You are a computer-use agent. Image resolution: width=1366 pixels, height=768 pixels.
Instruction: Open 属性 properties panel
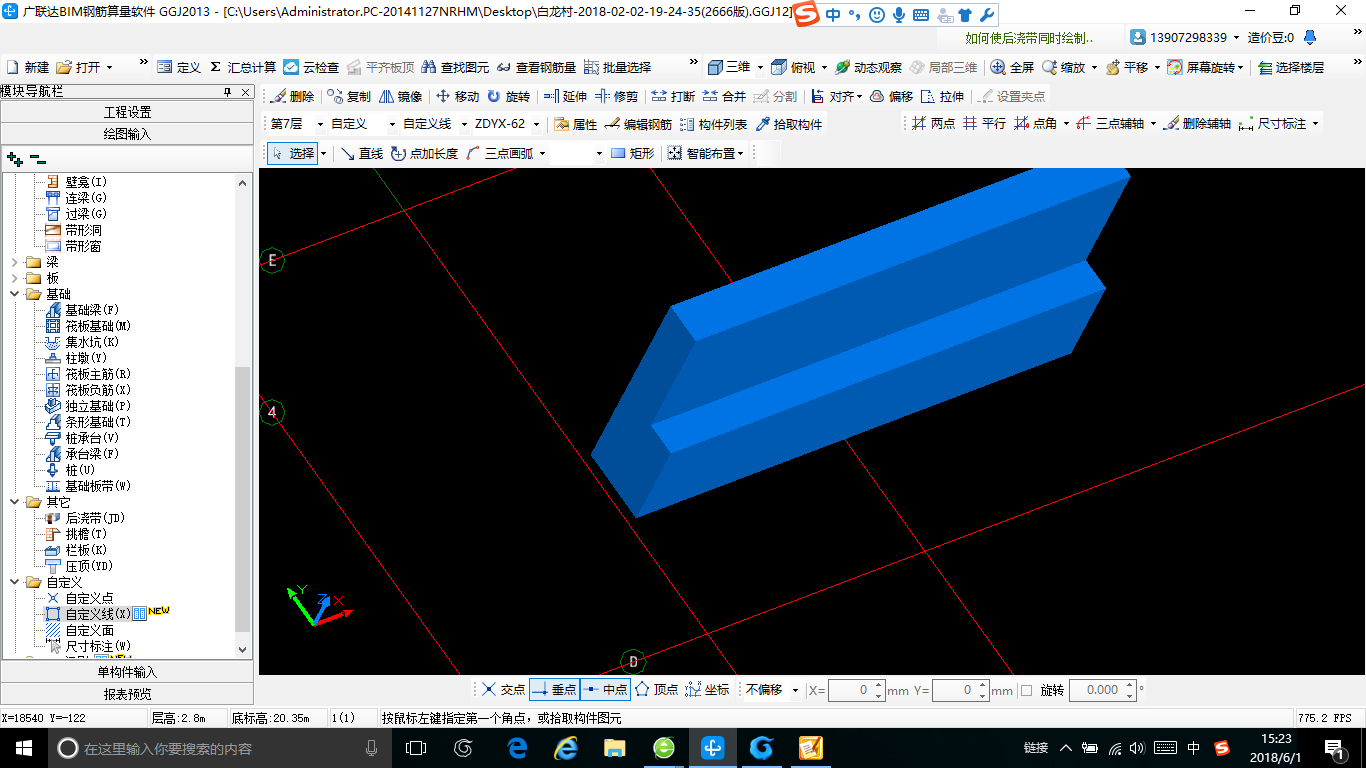(575, 124)
